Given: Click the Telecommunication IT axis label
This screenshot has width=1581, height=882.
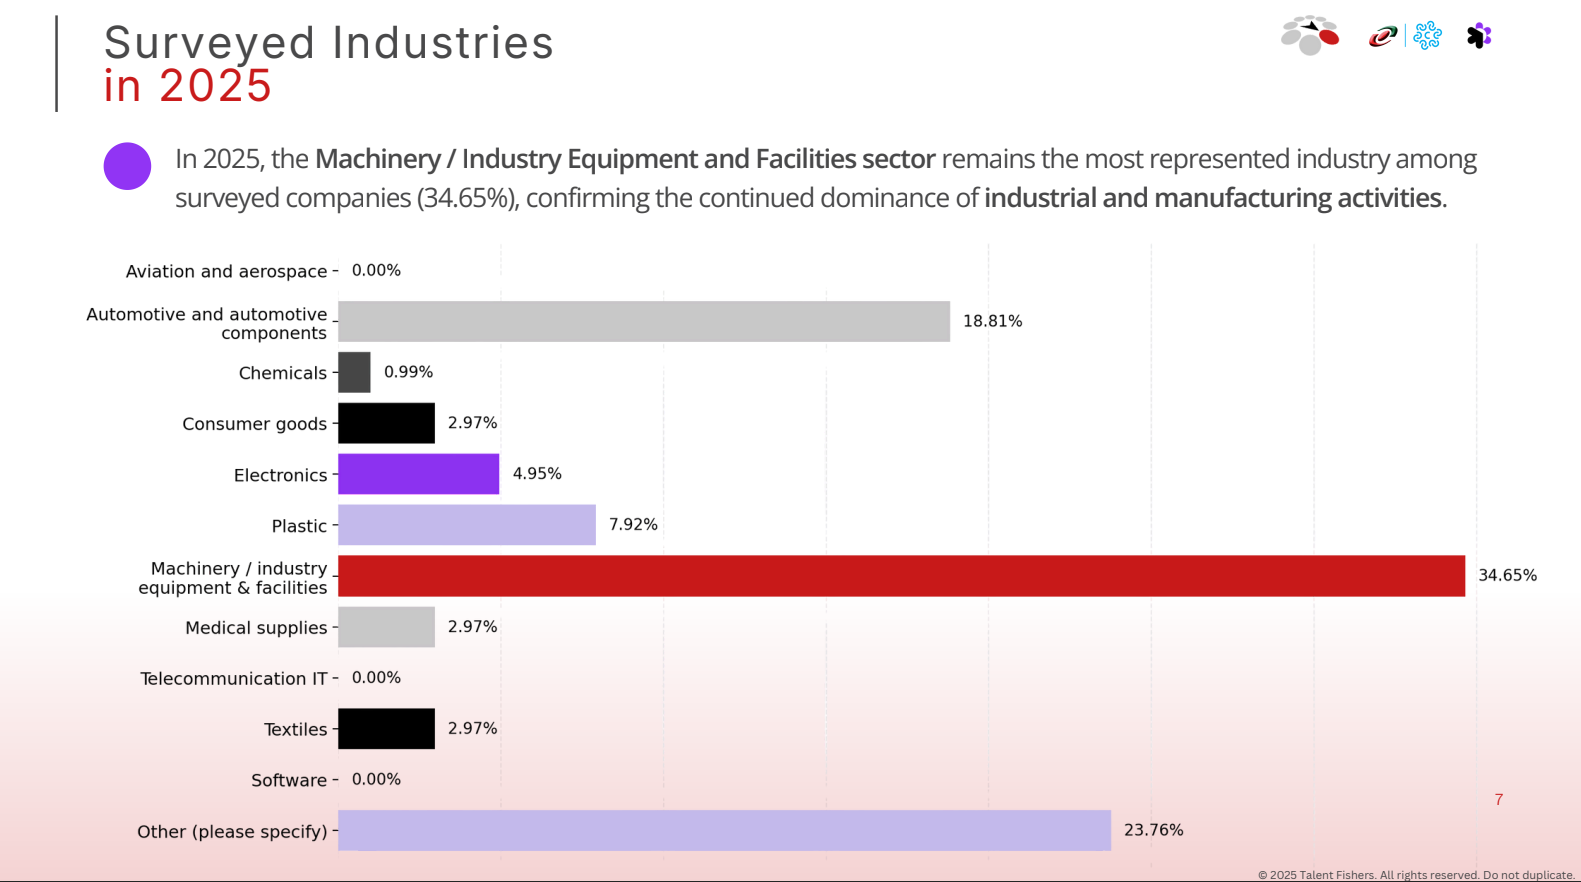Looking at the screenshot, I should [233, 678].
